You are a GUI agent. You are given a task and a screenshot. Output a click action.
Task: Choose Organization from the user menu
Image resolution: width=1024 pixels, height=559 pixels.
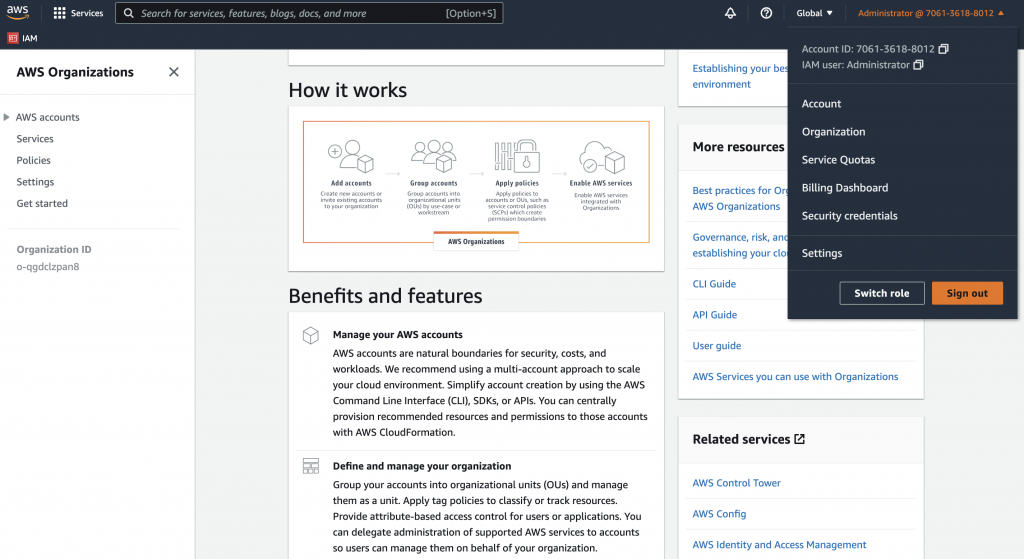point(833,132)
